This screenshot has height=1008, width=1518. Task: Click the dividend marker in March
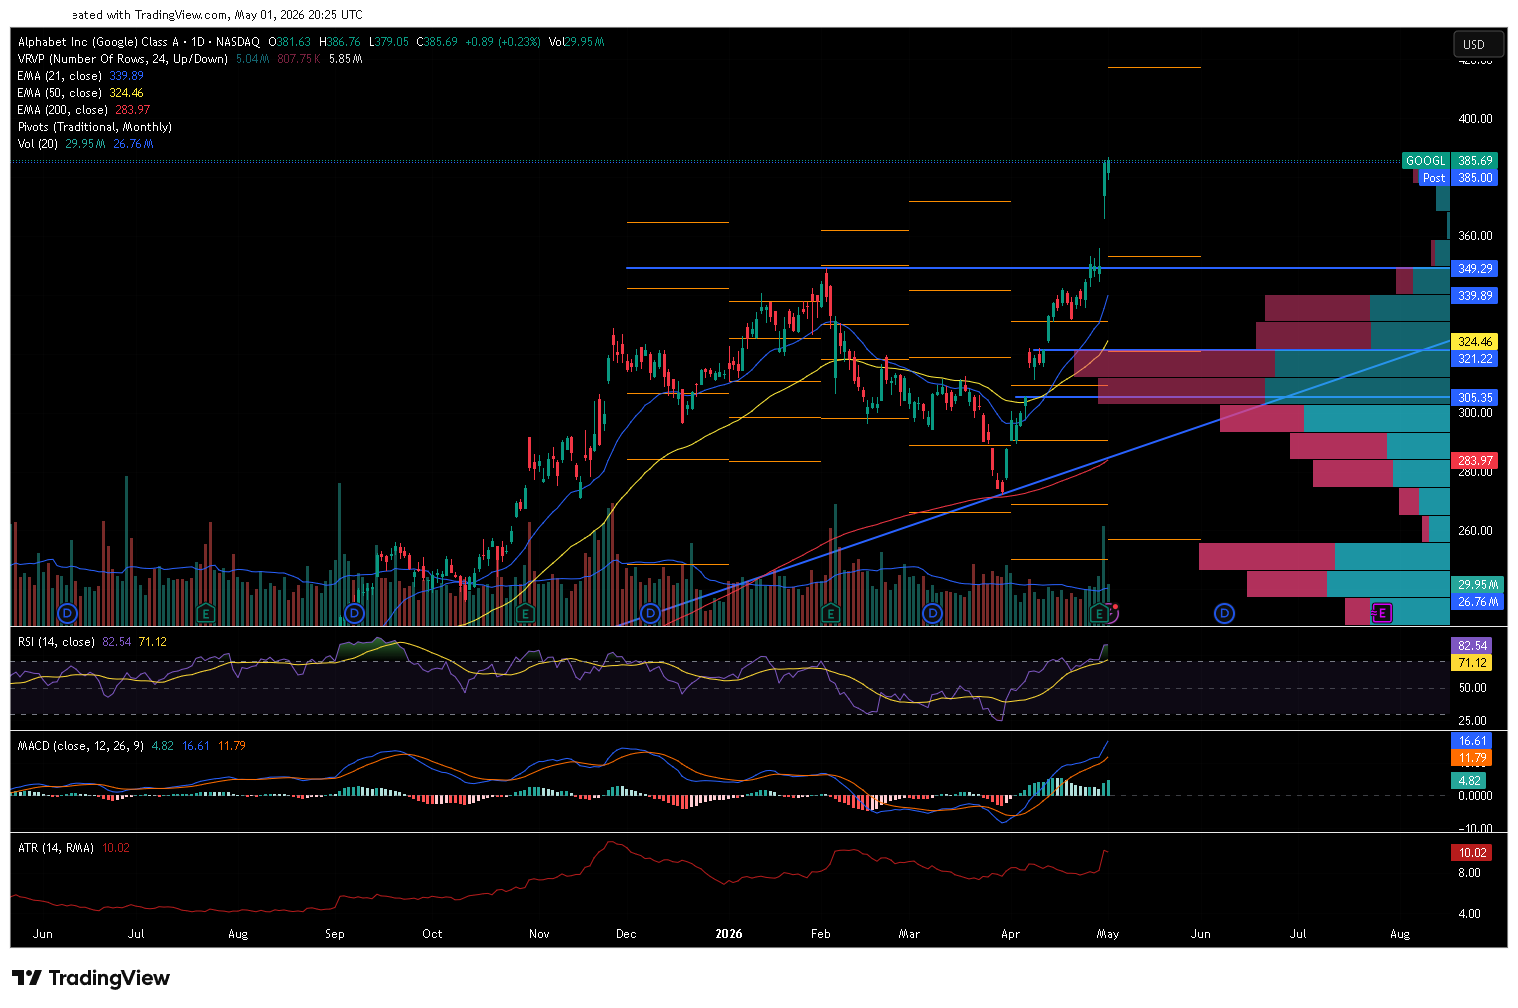[932, 613]
